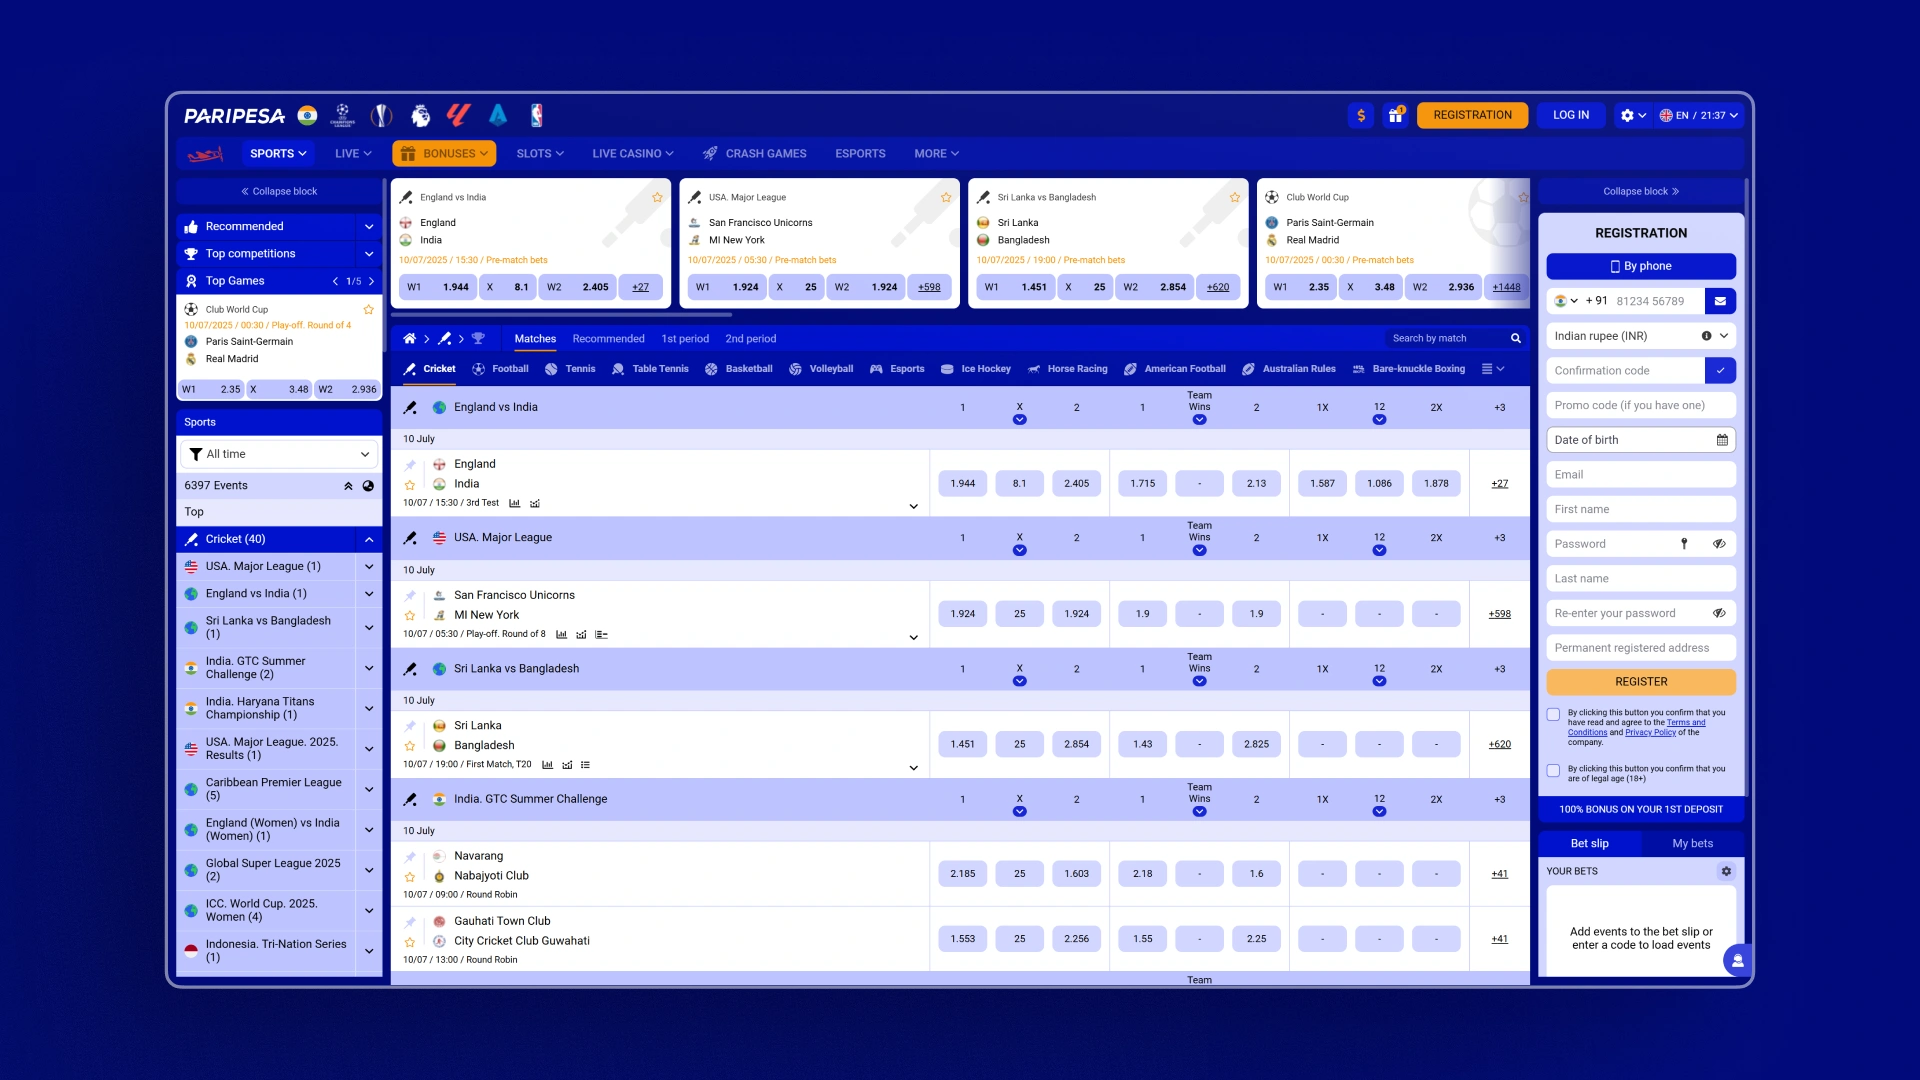Select the Table Tennis sport tab
The width and height of the screenshot is (1920, 1080).
coord(650,369)
